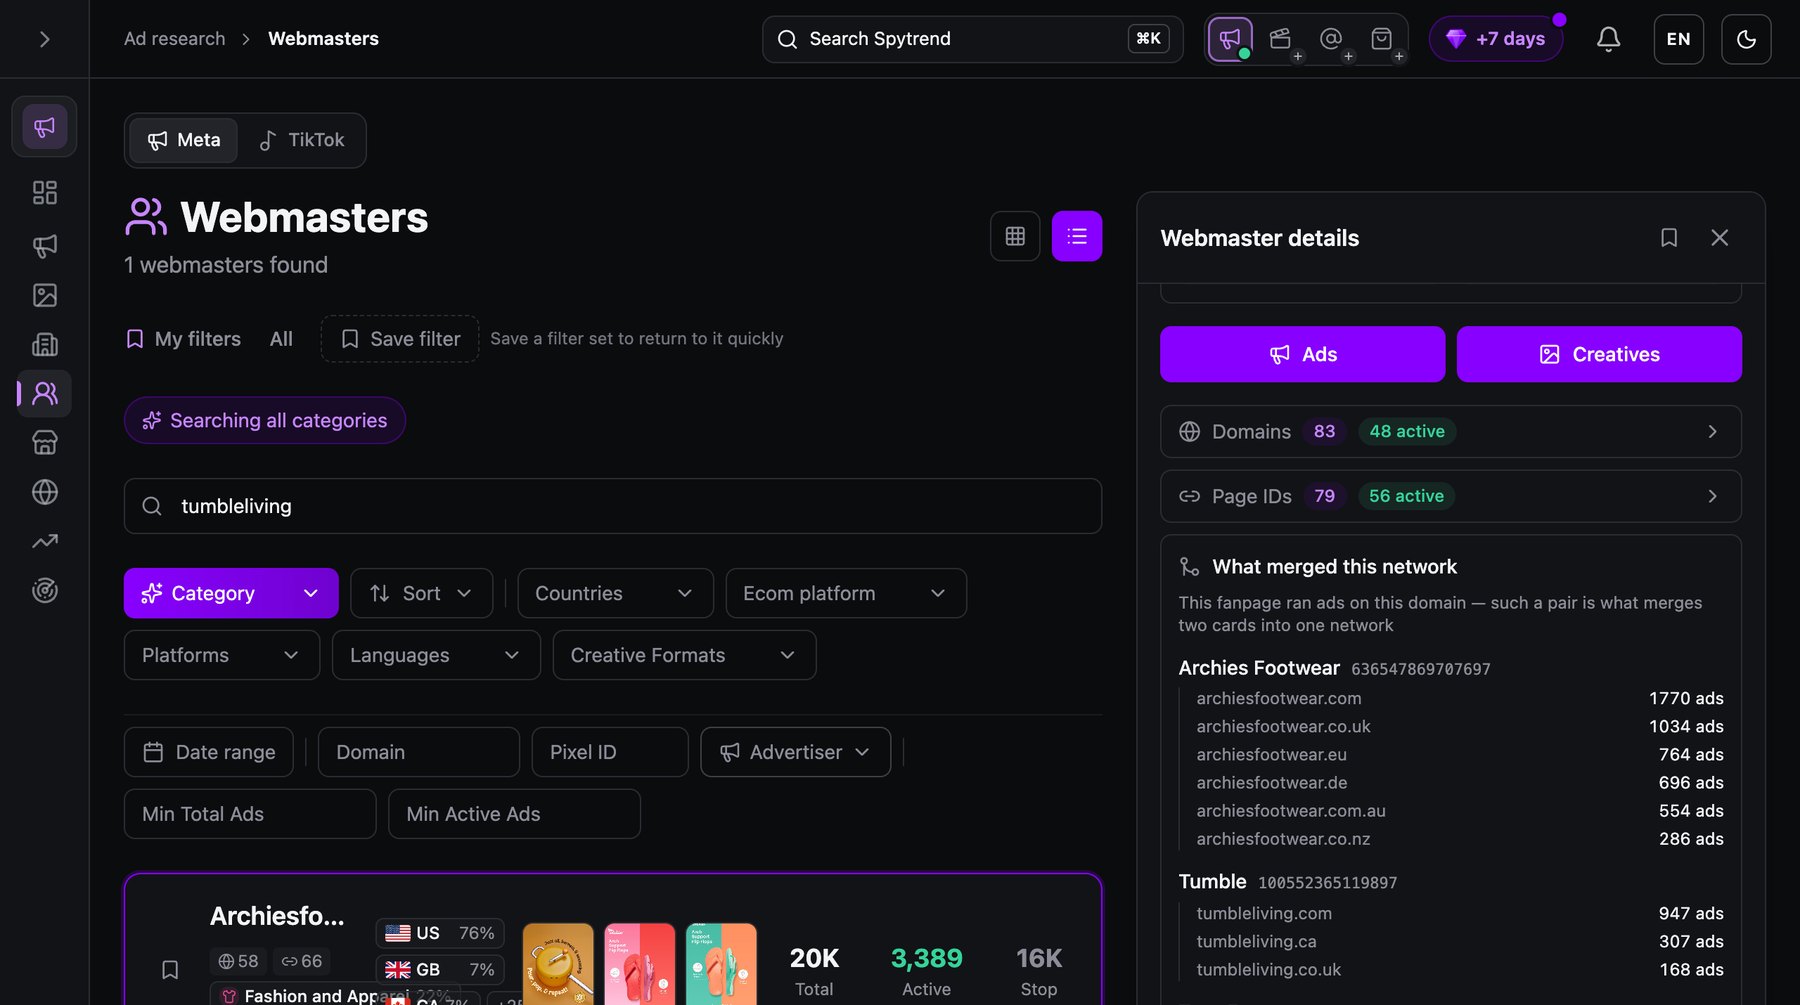Select the All filters tab

pos(281,339)
